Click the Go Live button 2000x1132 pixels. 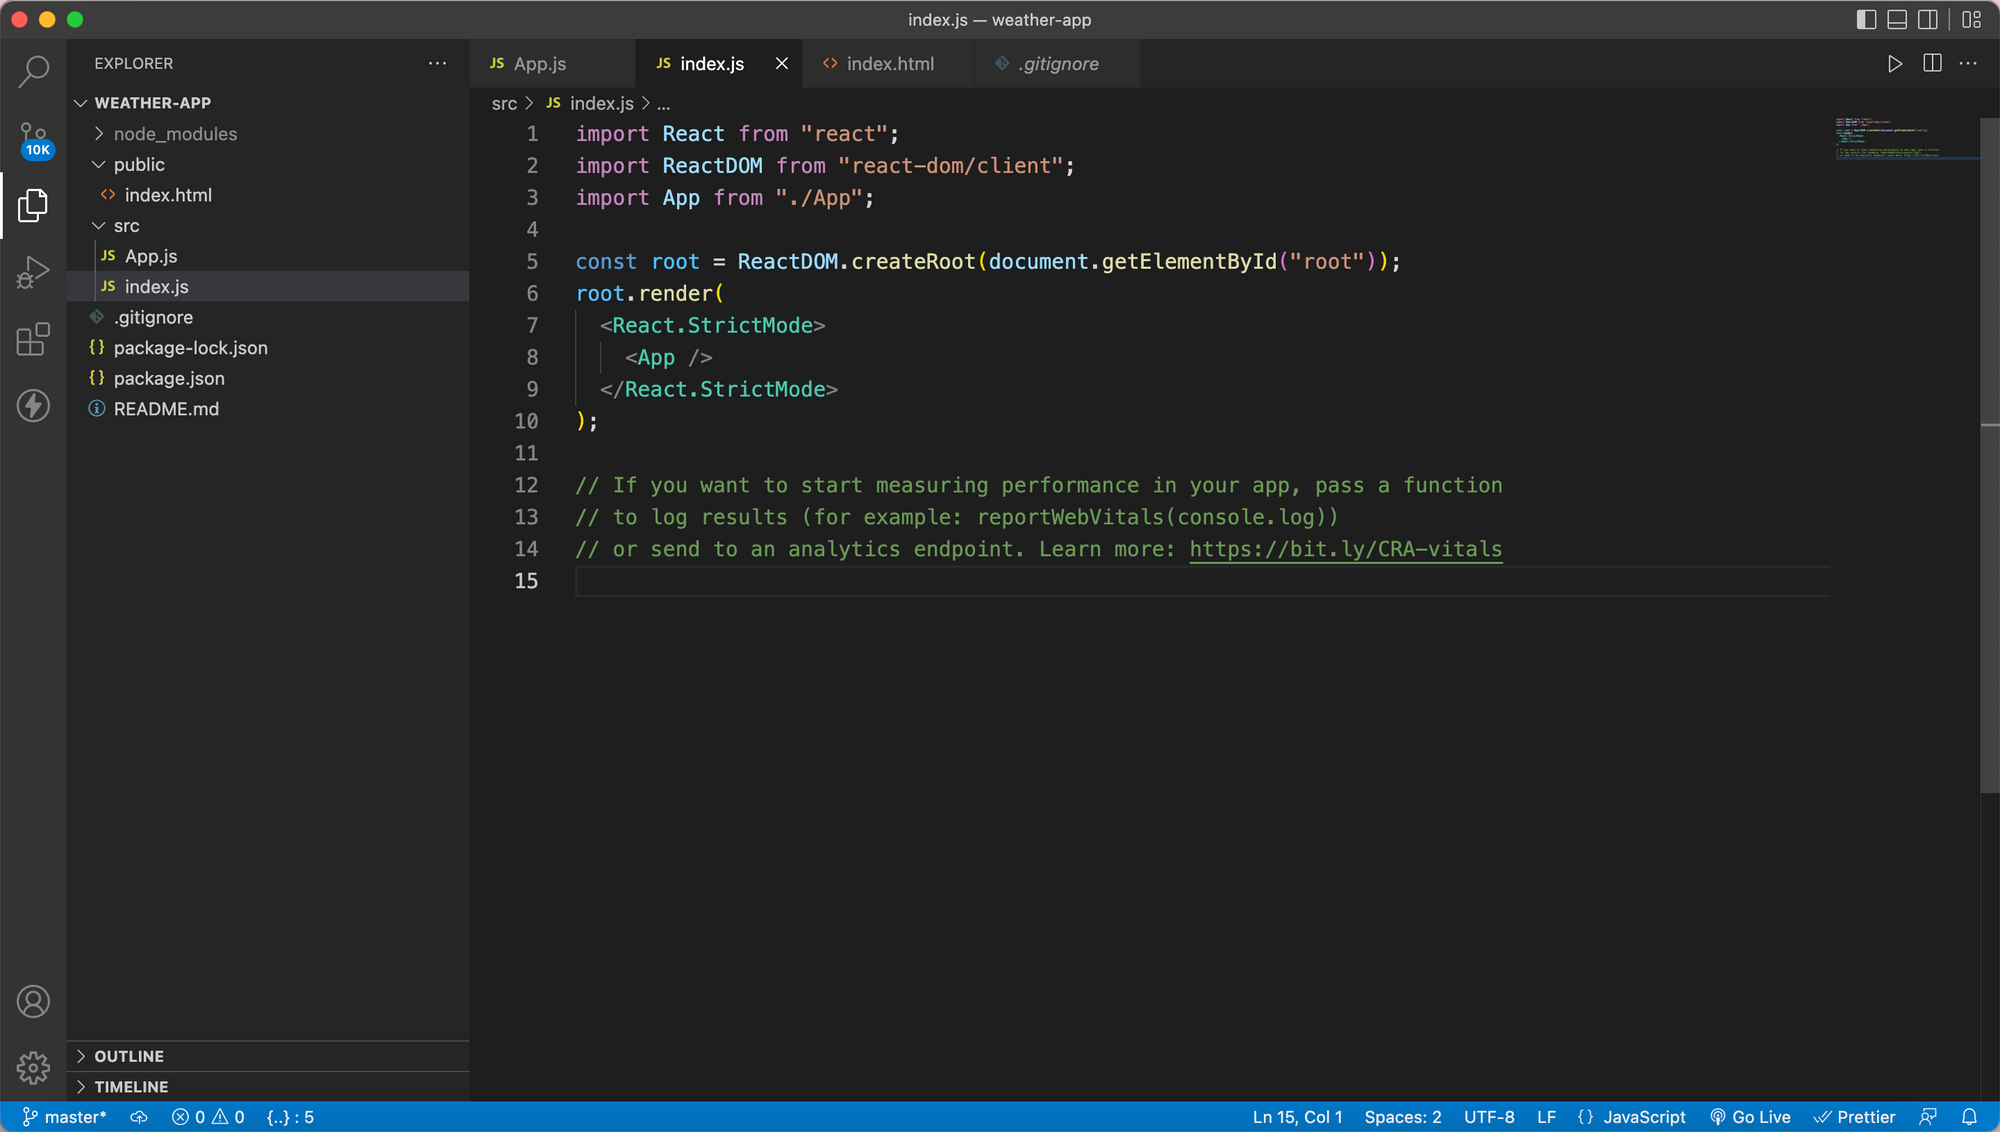click(1750, 1117)
